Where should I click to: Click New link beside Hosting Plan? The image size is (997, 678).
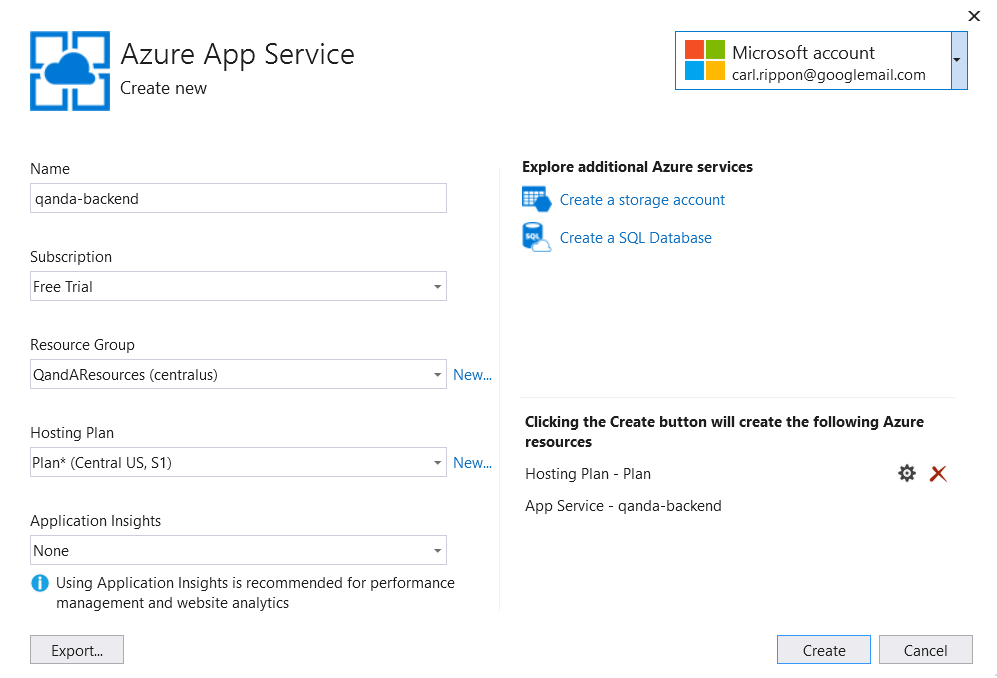tap(472, 463)
